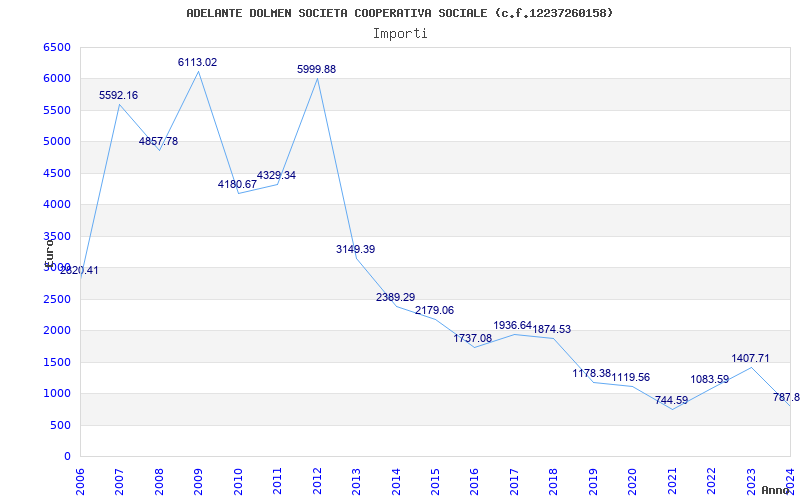The width and height of the screenshot is (800, 500).
Task: Click the 5500 y-axis tick label
Action: 57,111
